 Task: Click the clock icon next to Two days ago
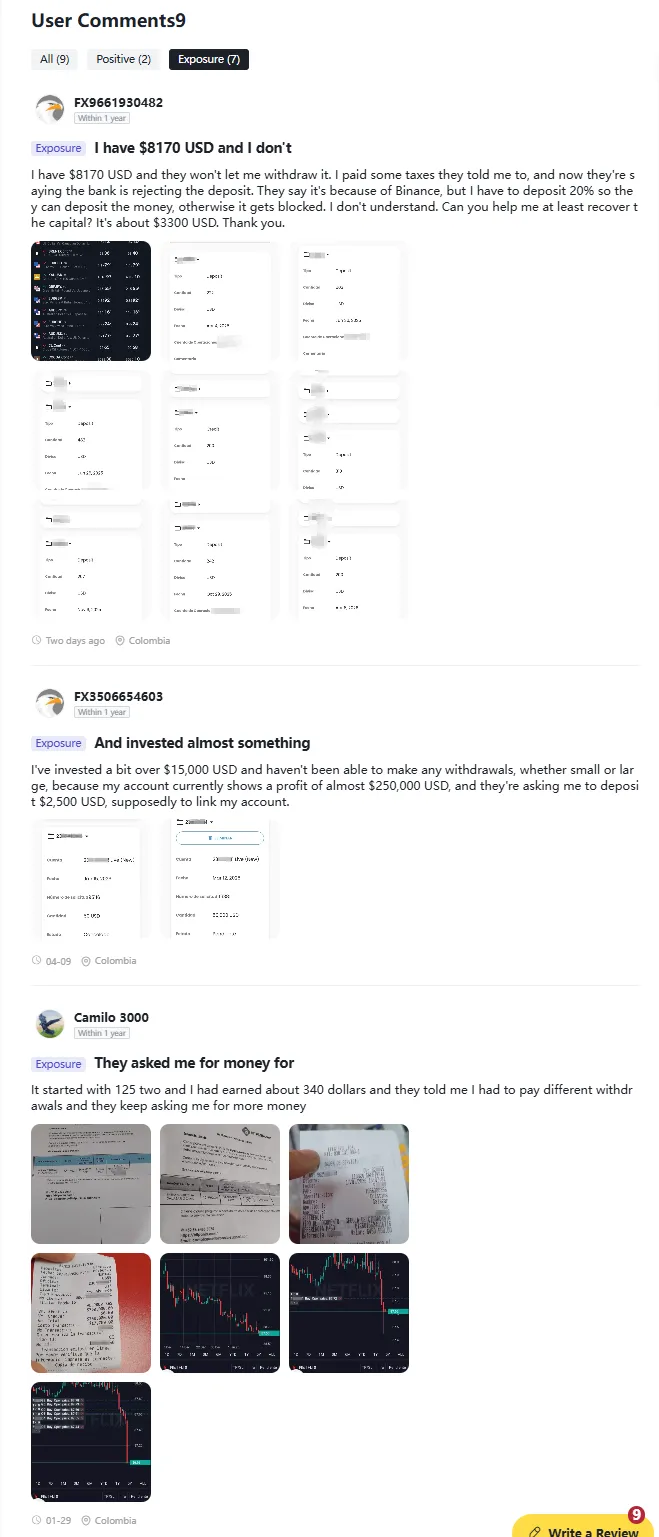pyautogui.click(x=37, y=640)
